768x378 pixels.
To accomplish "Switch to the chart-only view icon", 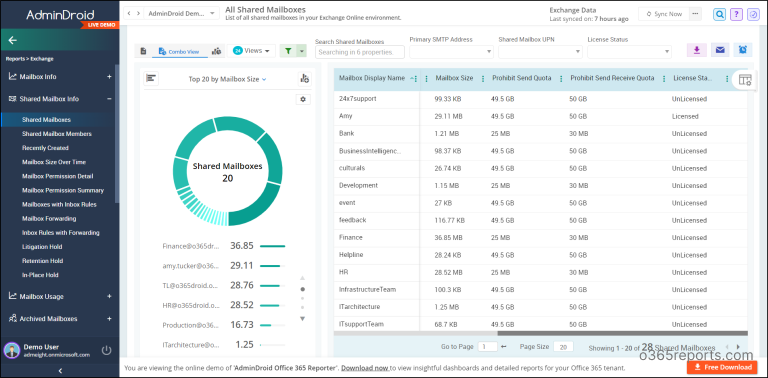I will point(216,51).
